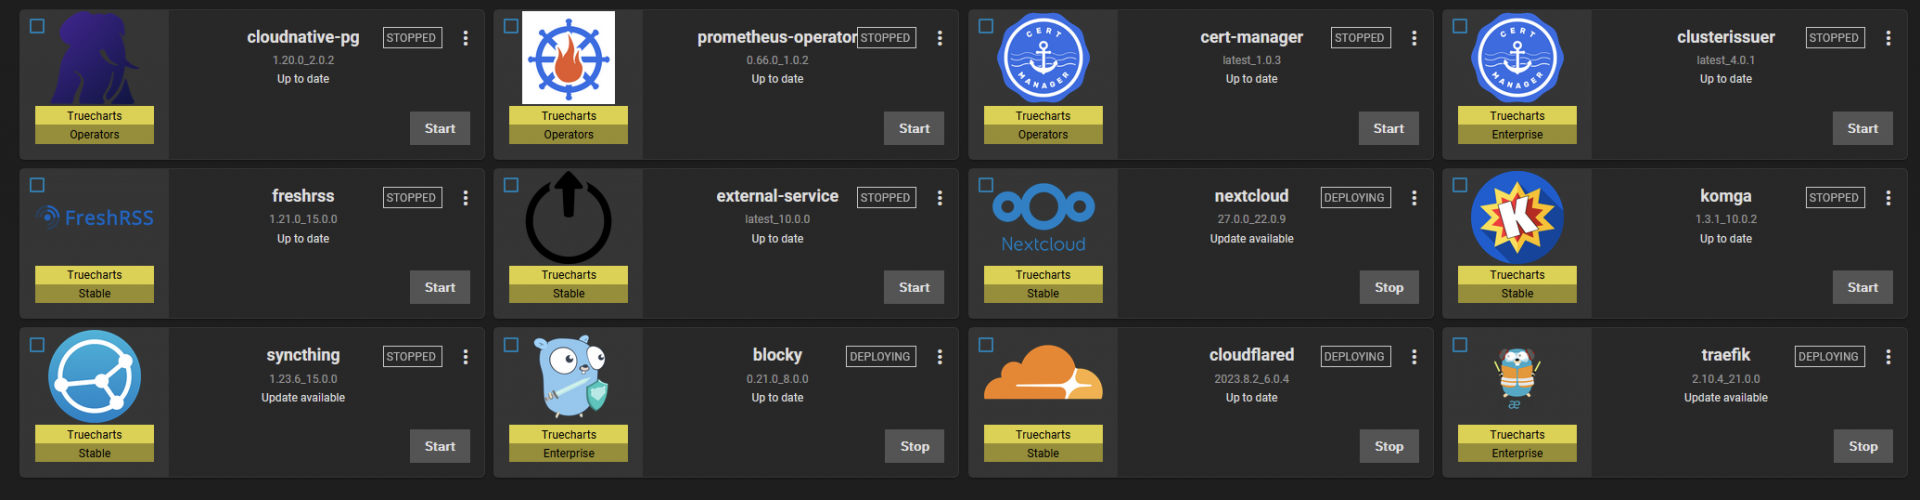The width and height of the screenshot is (1920, 500).
Task: Click the external-service power icon
Action: tap(569, 217)
